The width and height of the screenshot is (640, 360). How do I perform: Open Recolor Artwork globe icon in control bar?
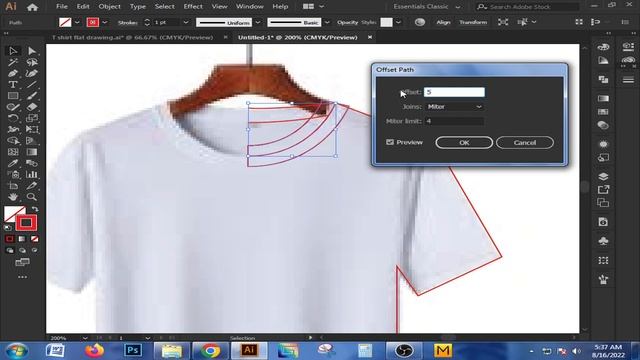click(x=420, y=22)
